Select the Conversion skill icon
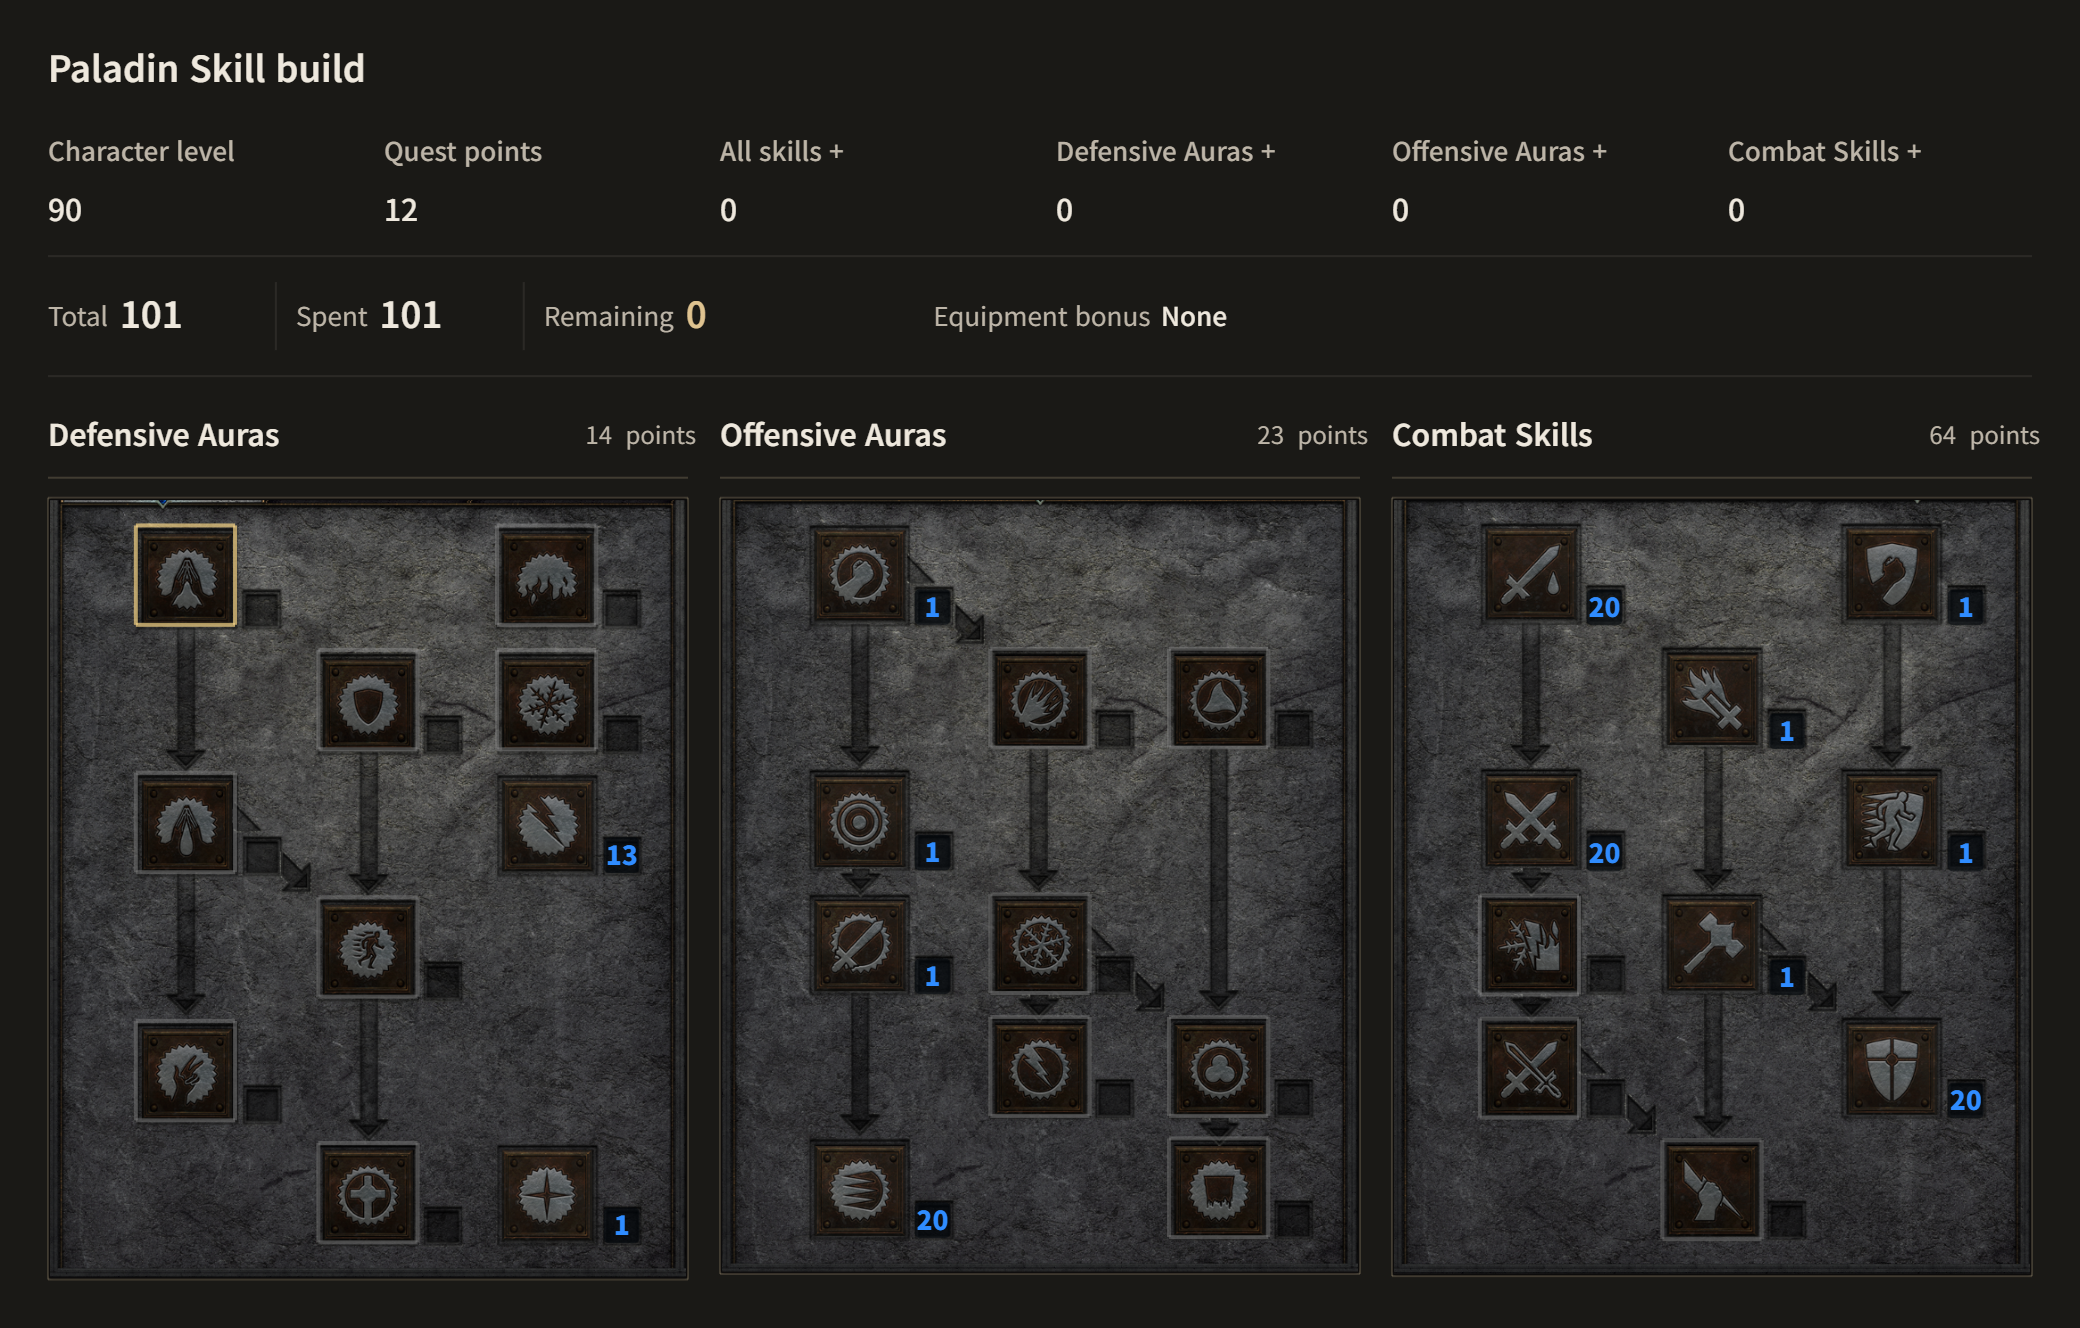2080x1328 pixels. point(1531,1067)
